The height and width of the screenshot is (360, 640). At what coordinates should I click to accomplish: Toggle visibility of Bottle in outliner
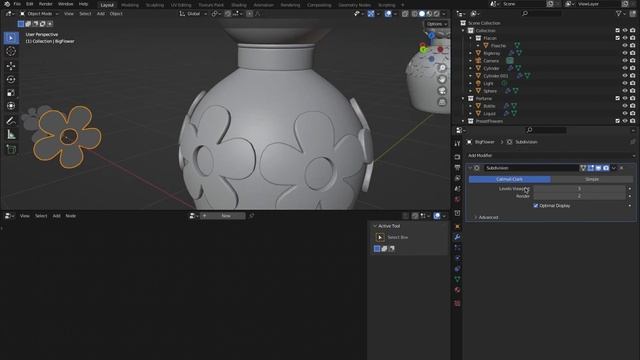tap(624, 106)
